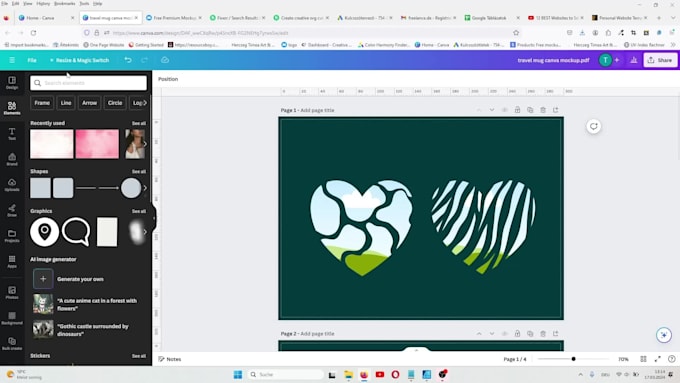This screenshot has height=383, width=680.
Task: See all Recently used elements
Action: 139,124
